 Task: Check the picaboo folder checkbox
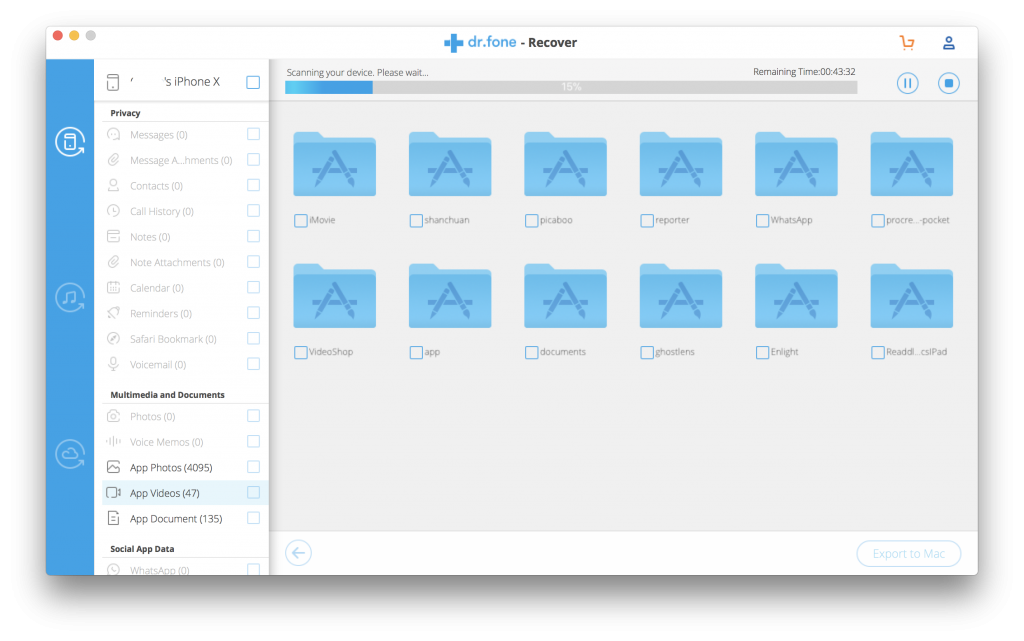532,221
